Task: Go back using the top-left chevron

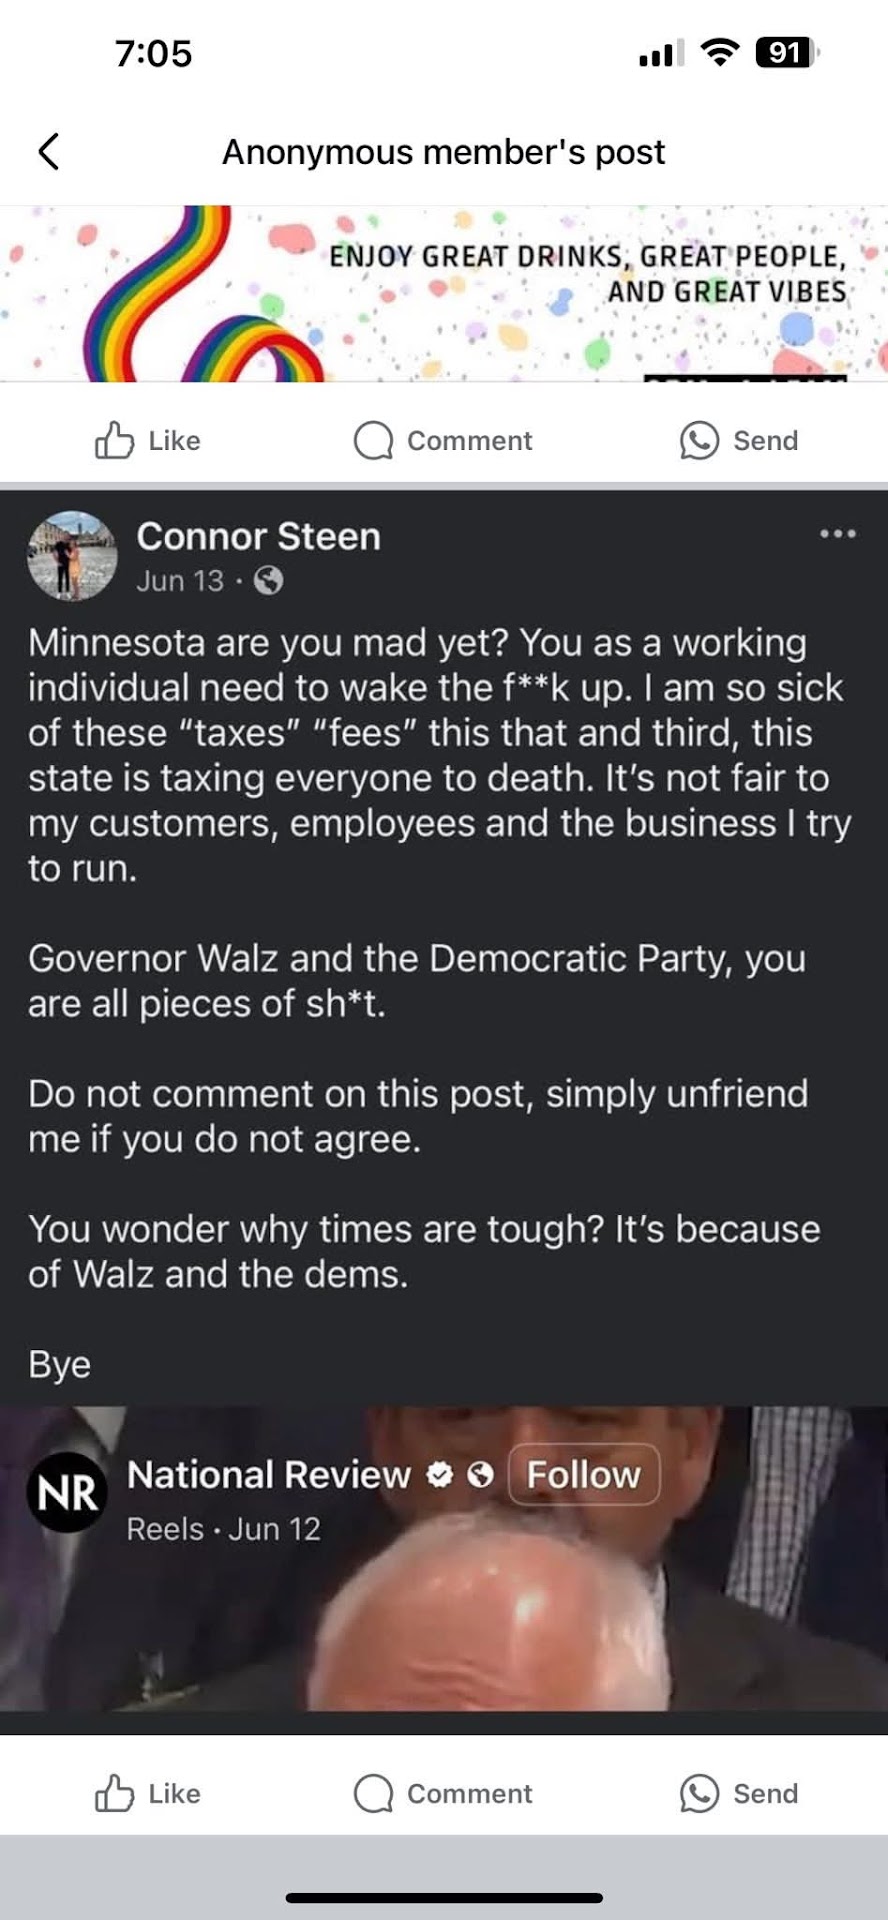Action: (x=48, y=152)
